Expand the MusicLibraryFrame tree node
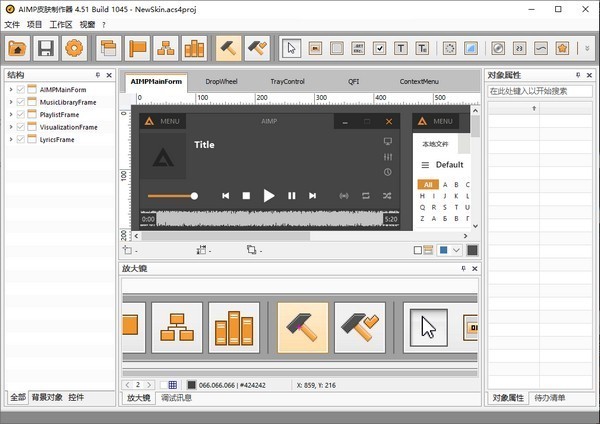The width and height of the screenshot is (600, 424). (x=11, y=102)
